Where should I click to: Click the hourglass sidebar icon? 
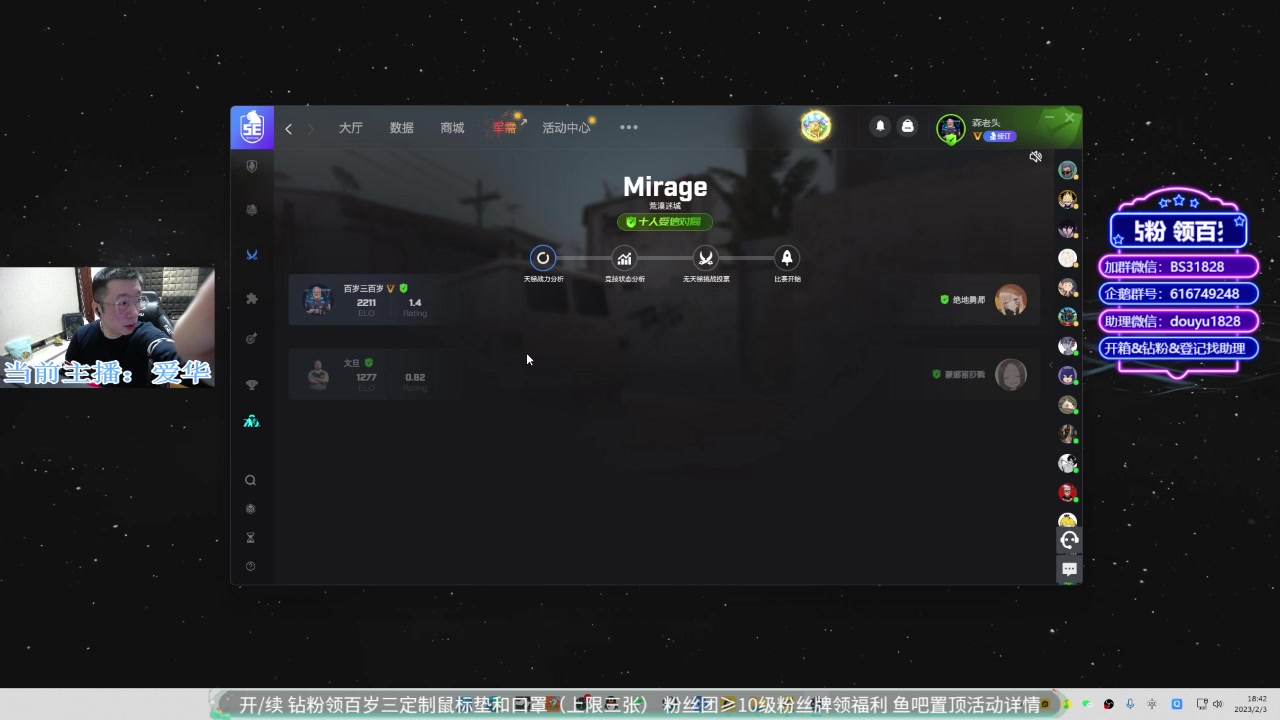[x=250, y=538]
